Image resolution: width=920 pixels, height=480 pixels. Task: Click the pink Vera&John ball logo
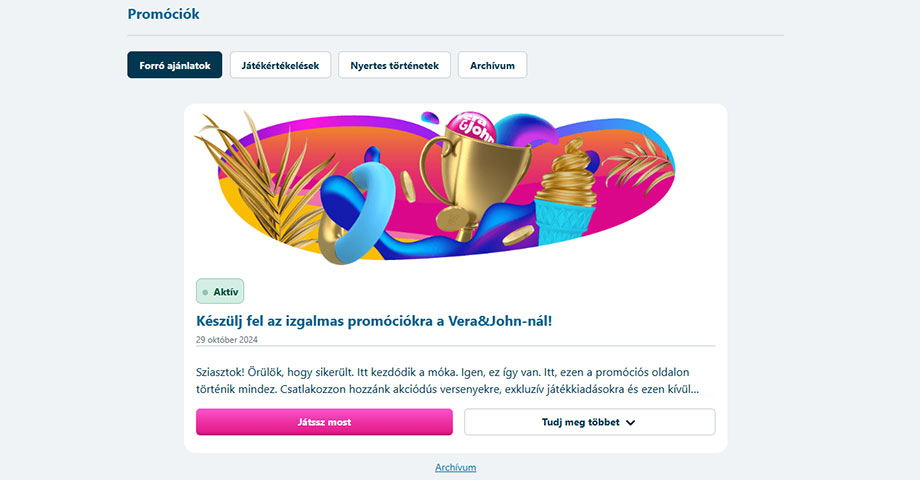coord(470,127)
